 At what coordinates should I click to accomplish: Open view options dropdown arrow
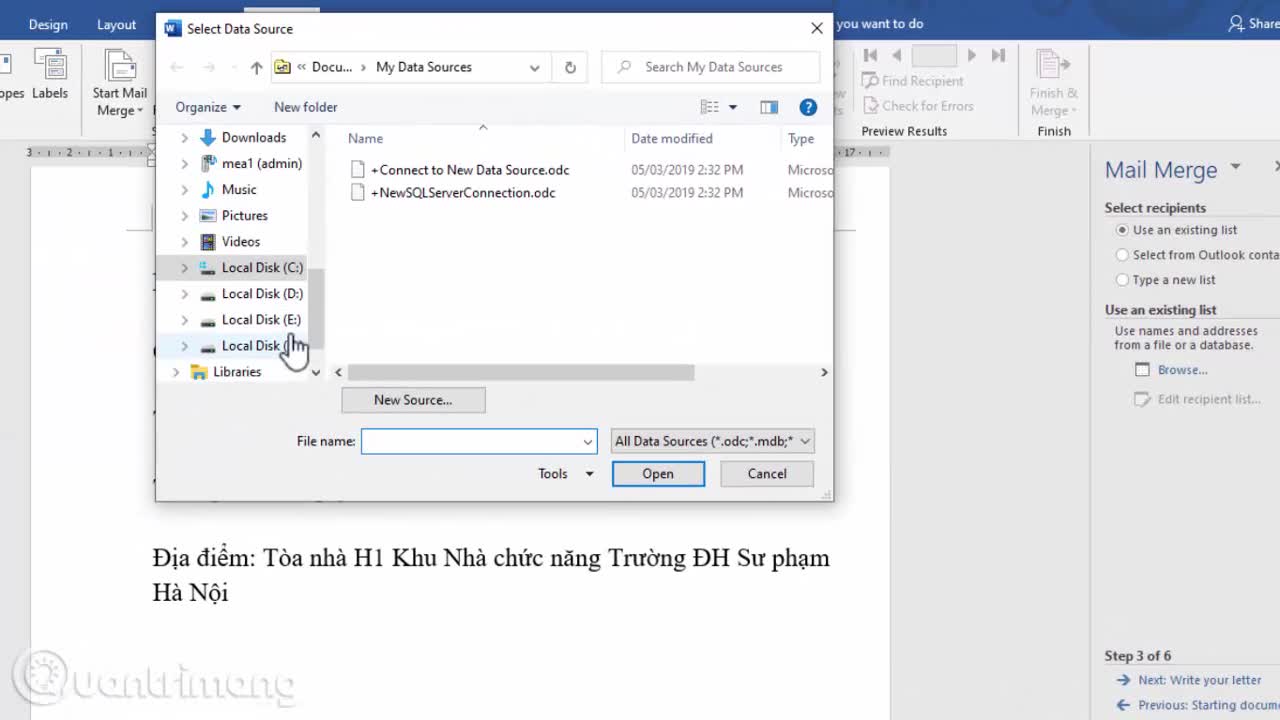[x=732, y=107]
